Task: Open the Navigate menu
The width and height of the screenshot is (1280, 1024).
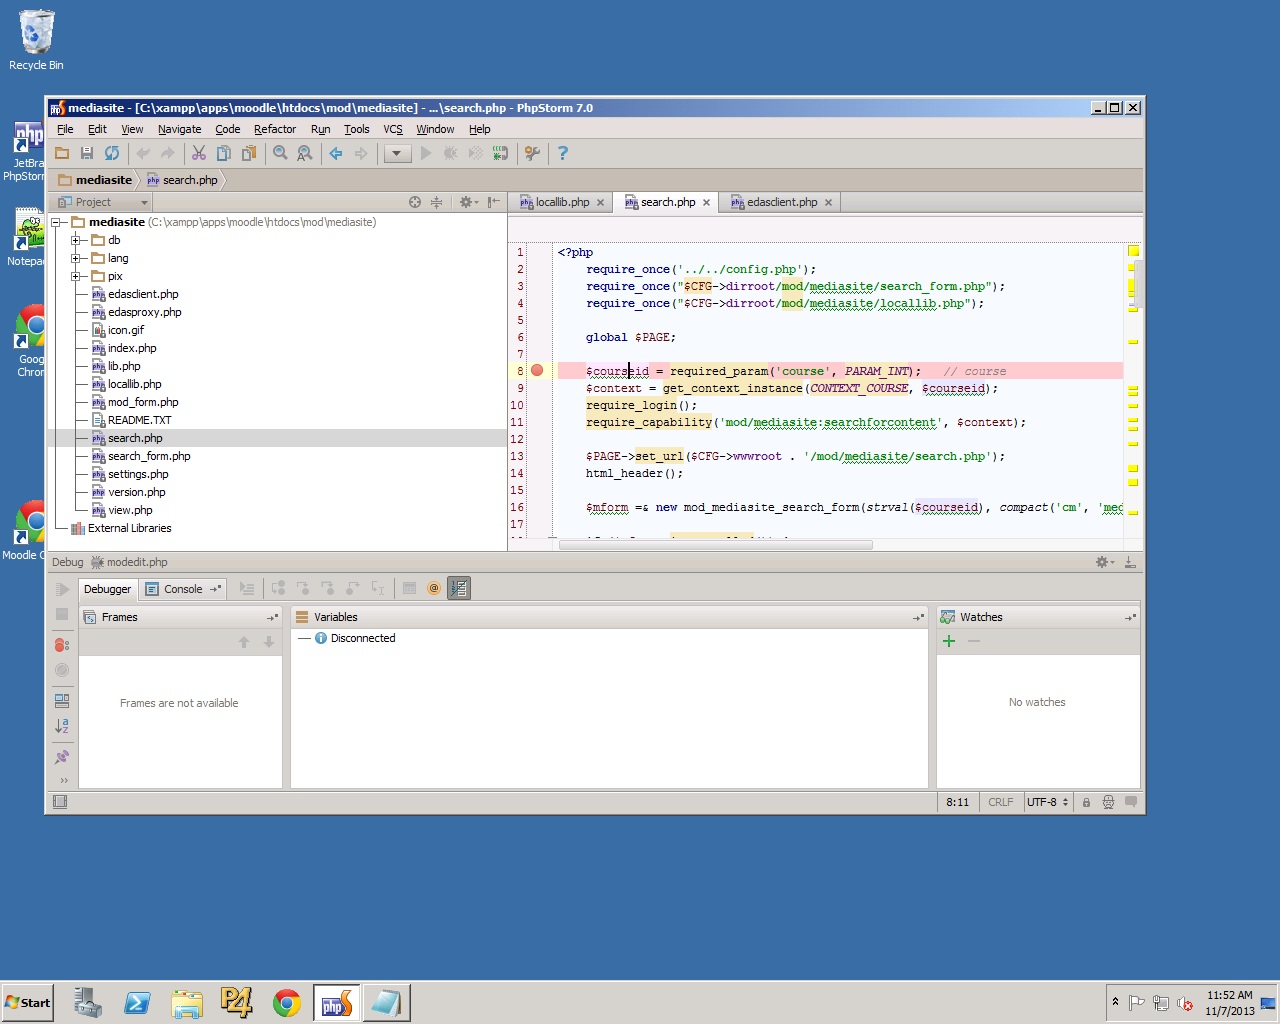Action: (x=180, y=129)
